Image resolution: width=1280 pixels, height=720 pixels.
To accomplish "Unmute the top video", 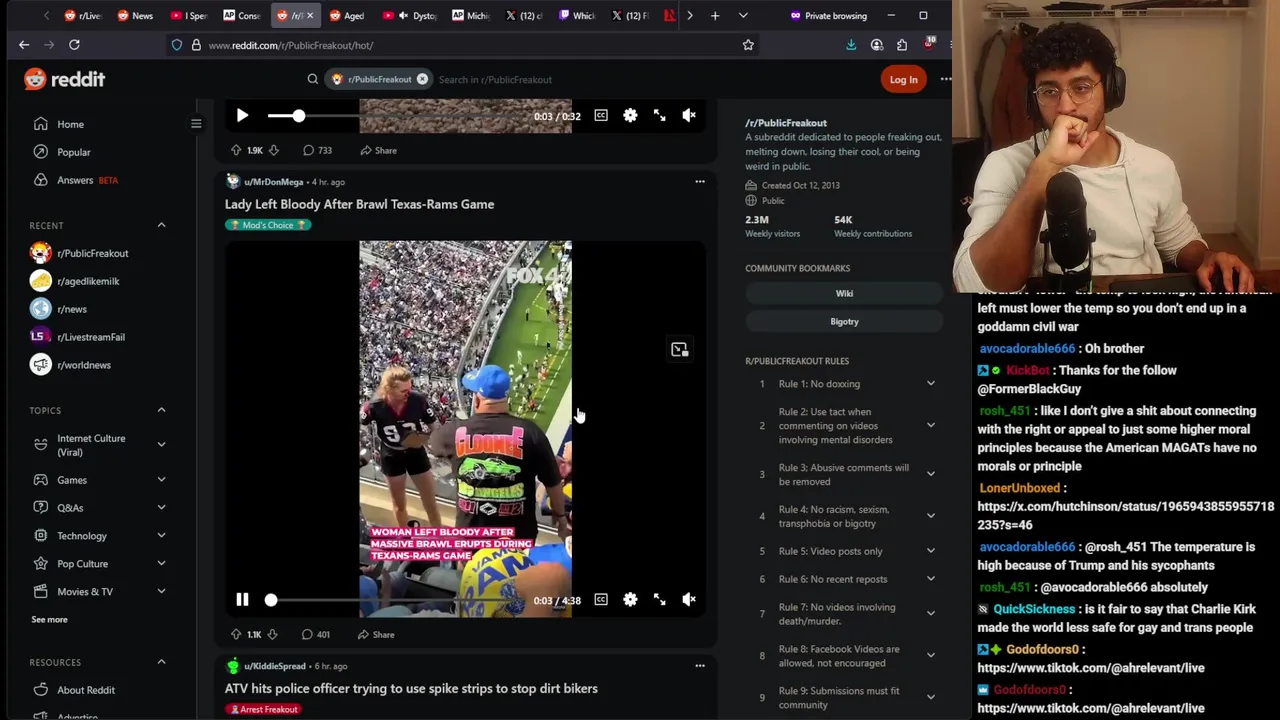I will pos(689,116).
